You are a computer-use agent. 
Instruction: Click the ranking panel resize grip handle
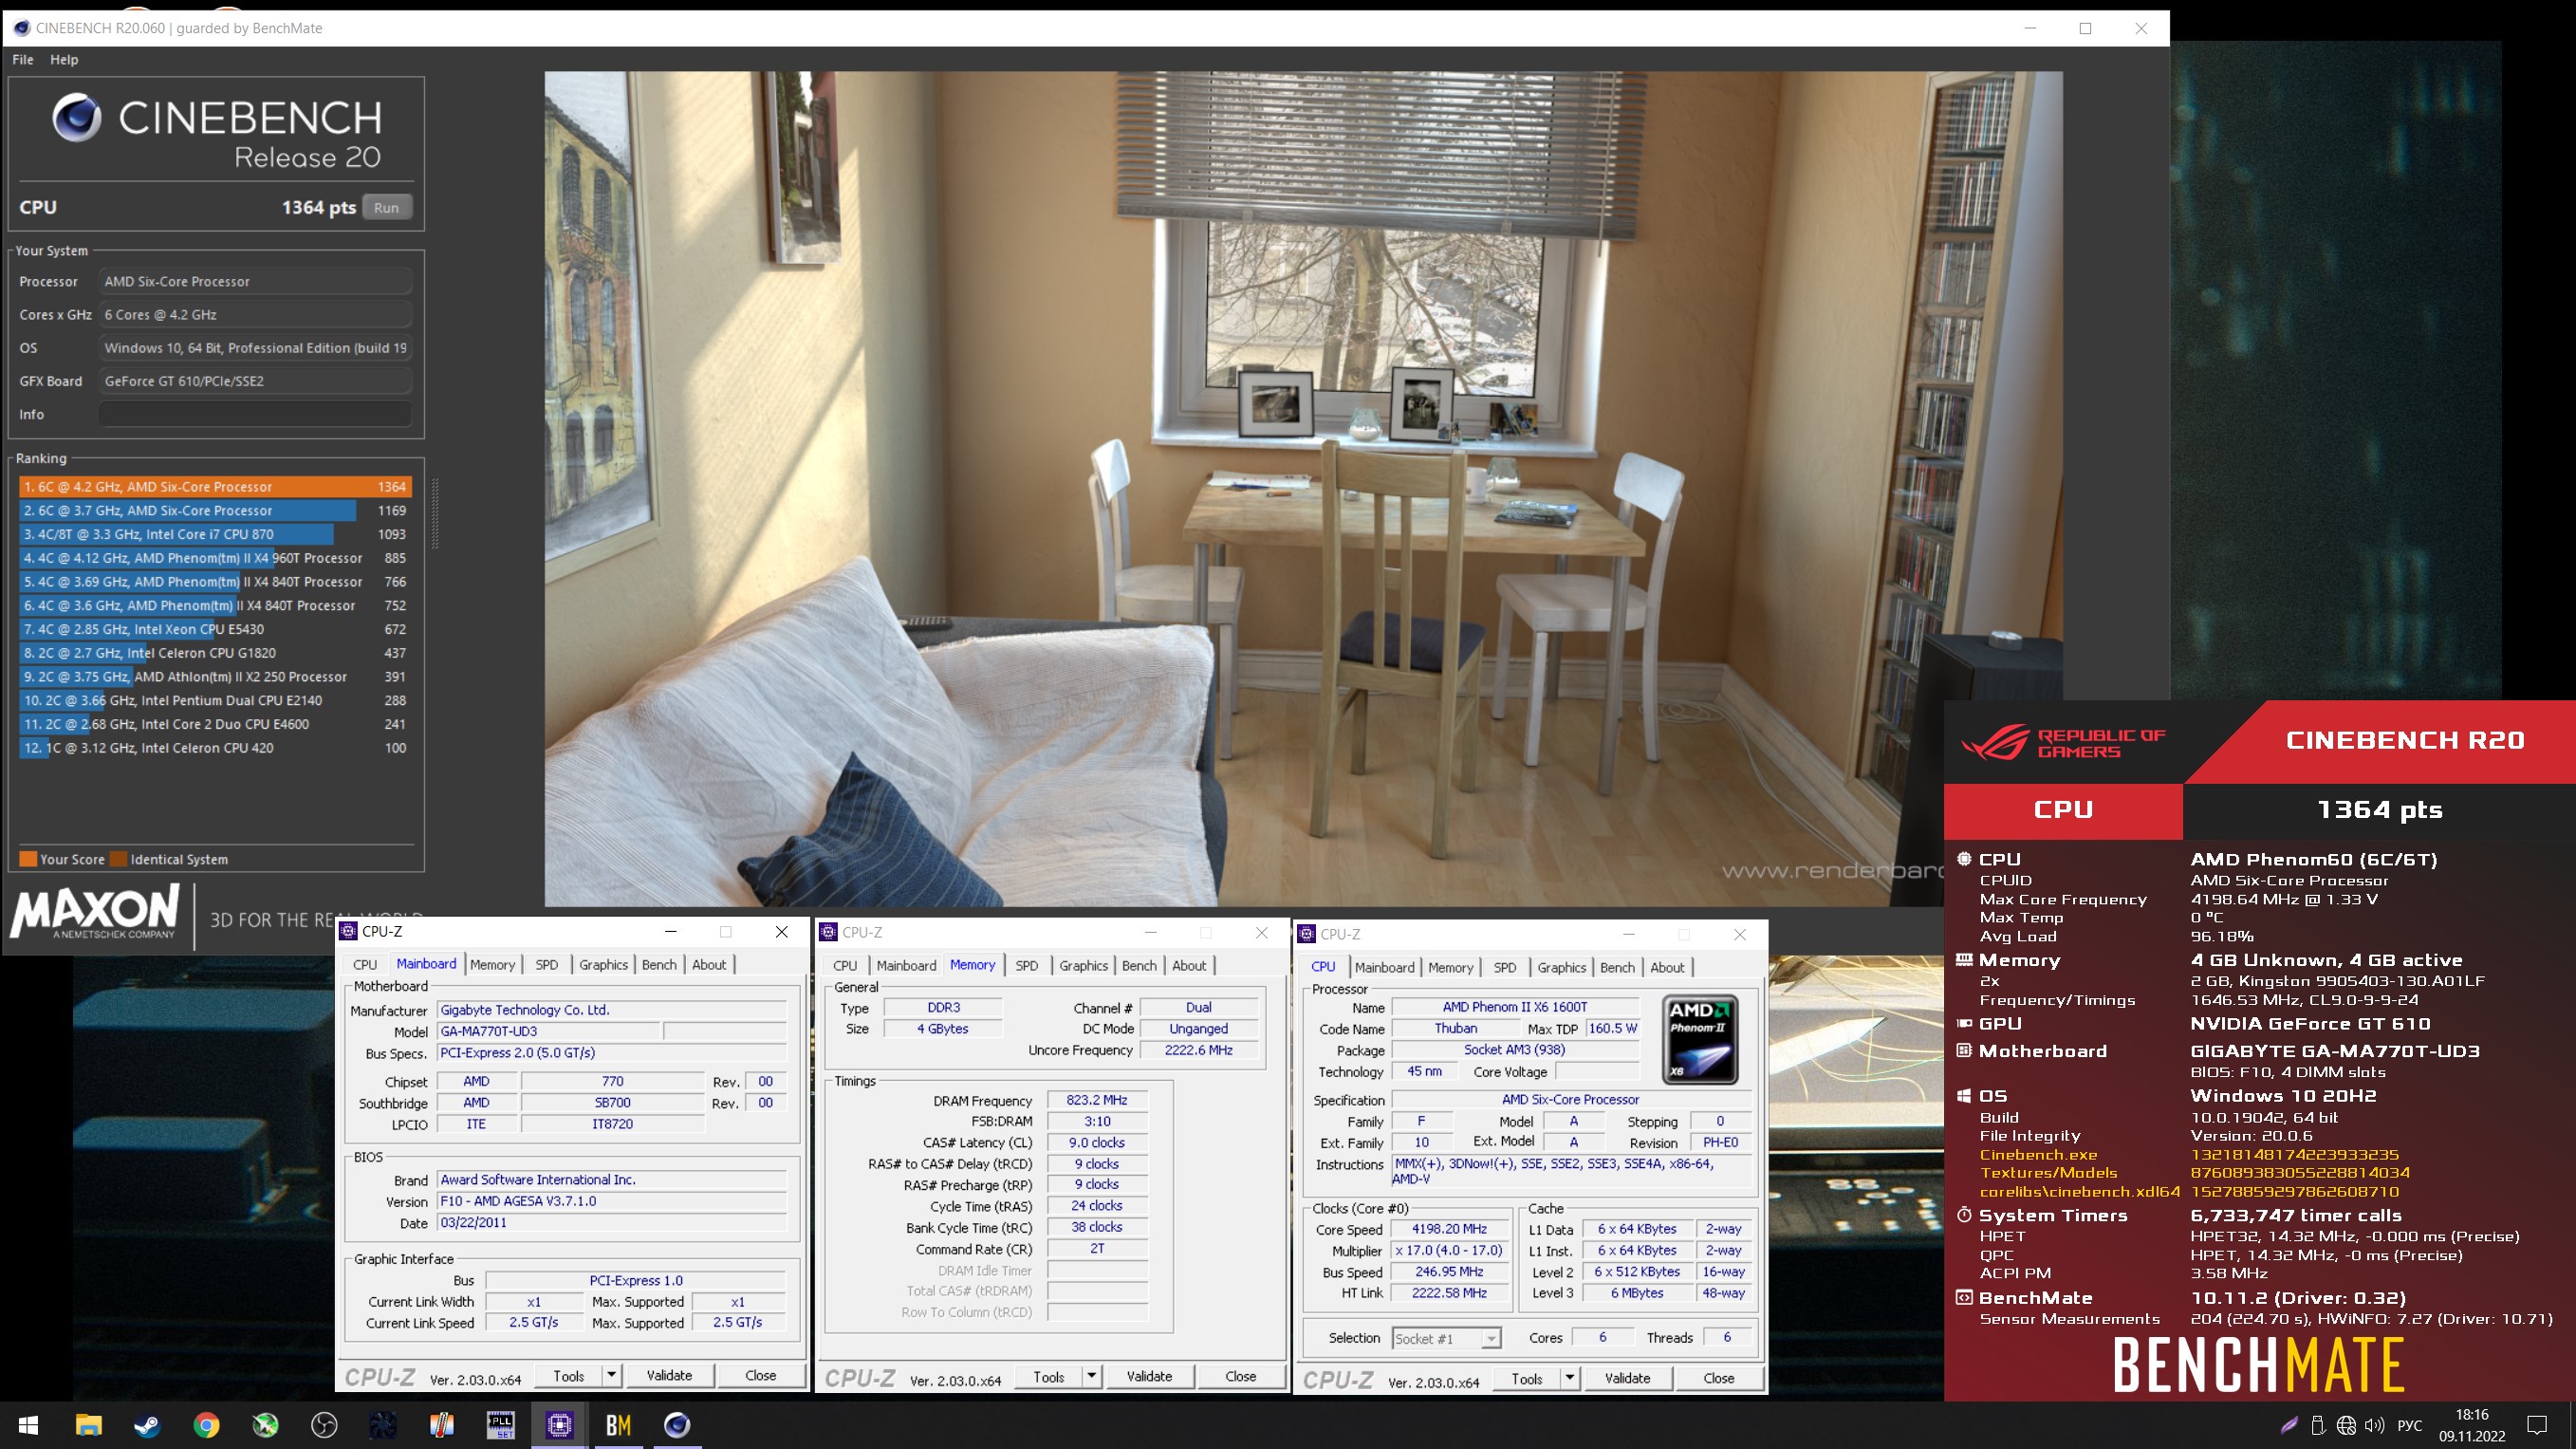coord(434,514)
